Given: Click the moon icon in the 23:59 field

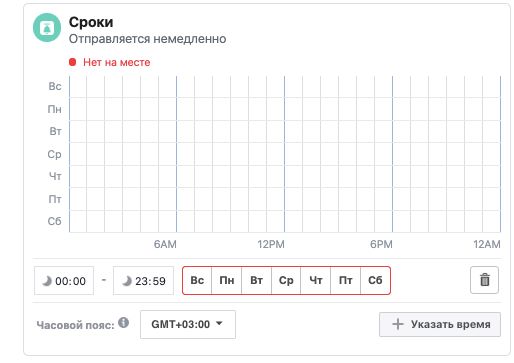Looking at the screenshot, I should 127,281.
